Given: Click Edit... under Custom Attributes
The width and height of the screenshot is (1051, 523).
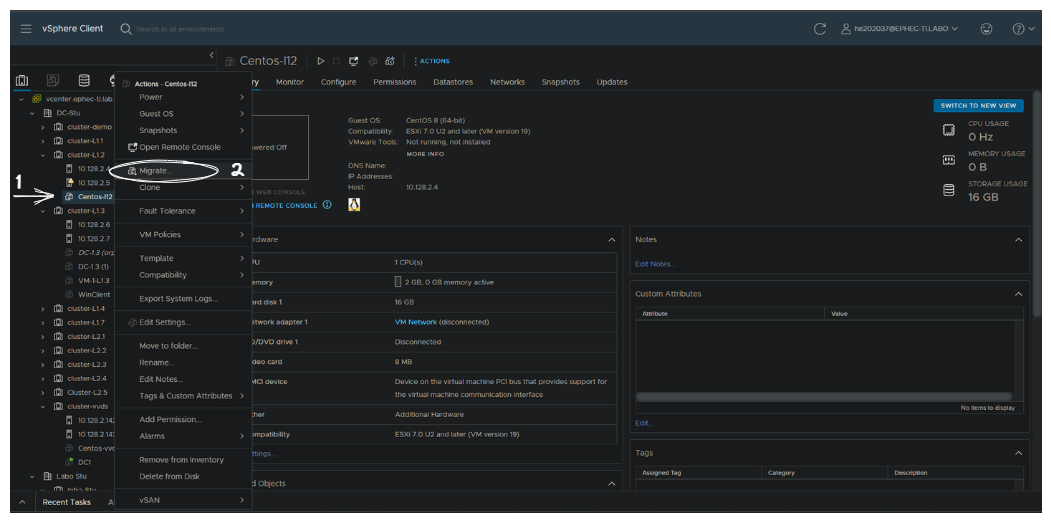Looking at the screenshot, I should click(x=644, y=423).
